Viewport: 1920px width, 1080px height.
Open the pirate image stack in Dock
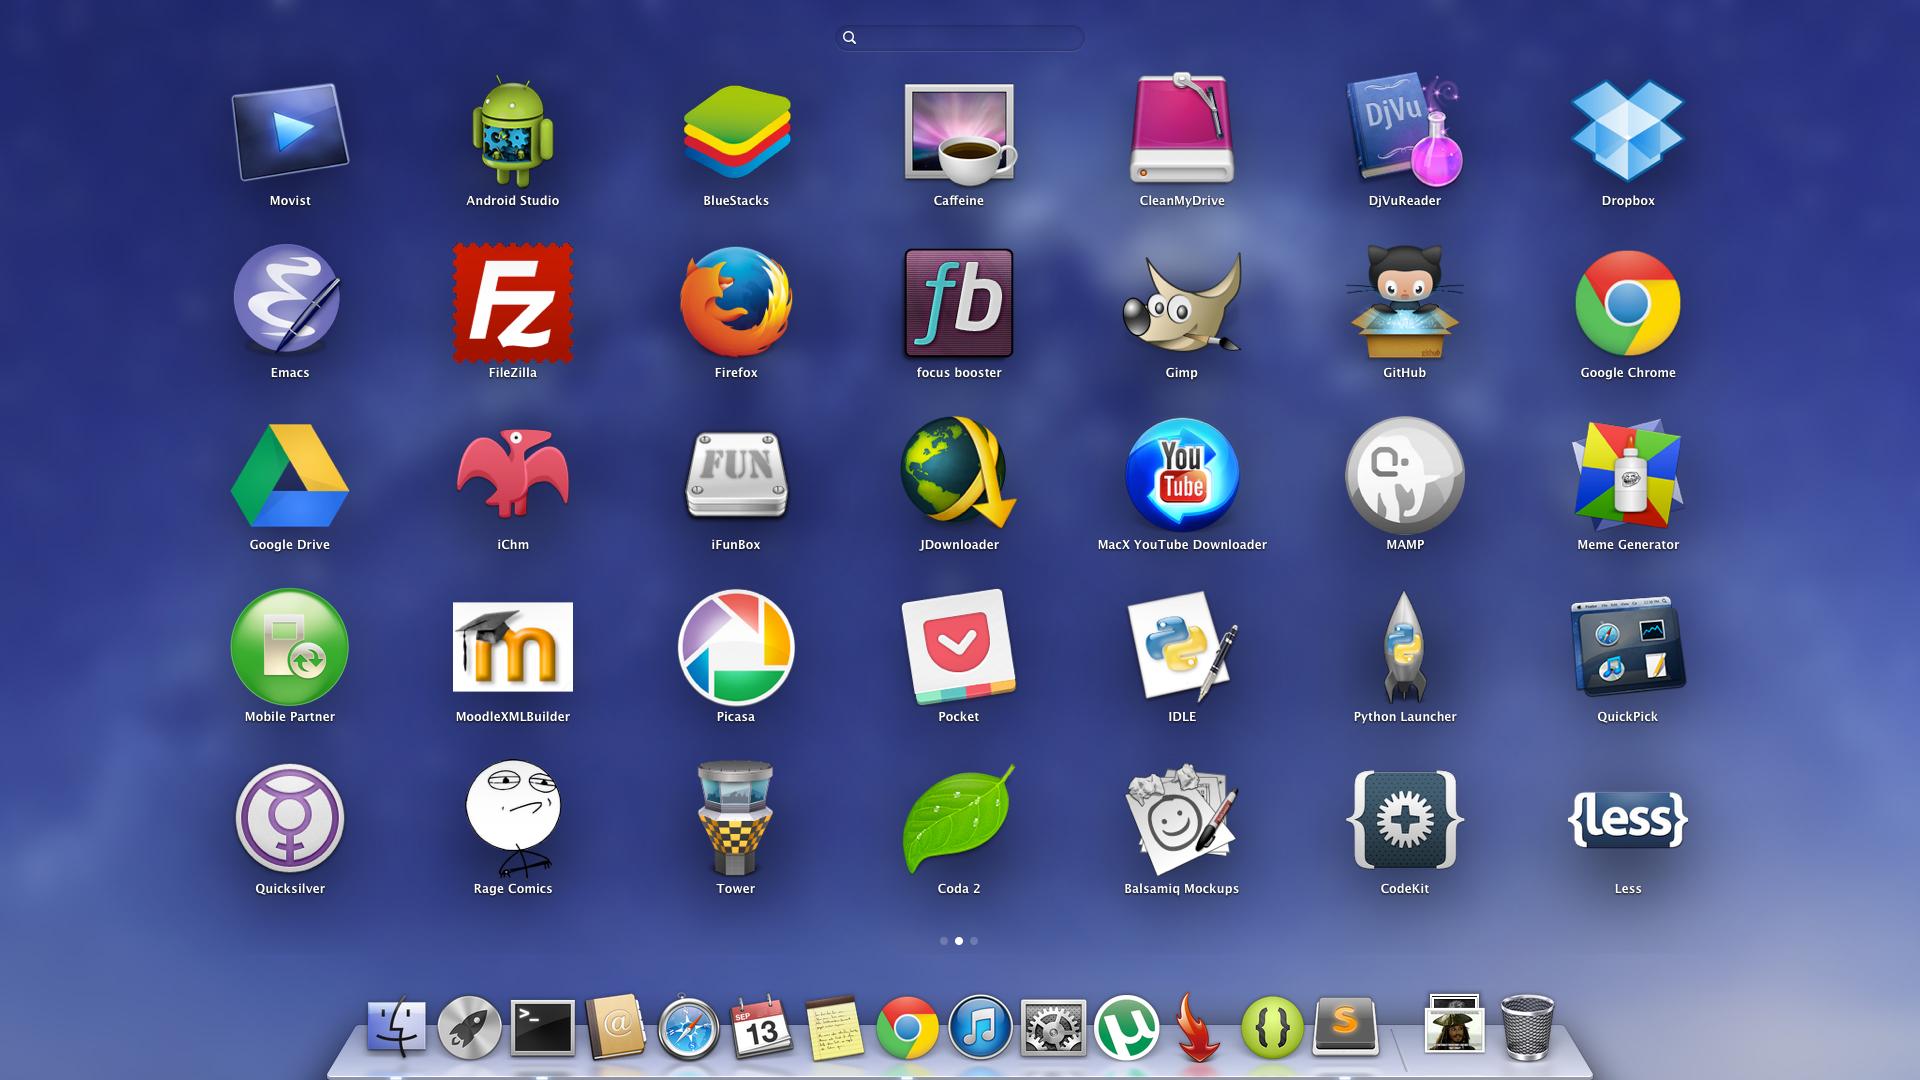tap(1454, 1024)
